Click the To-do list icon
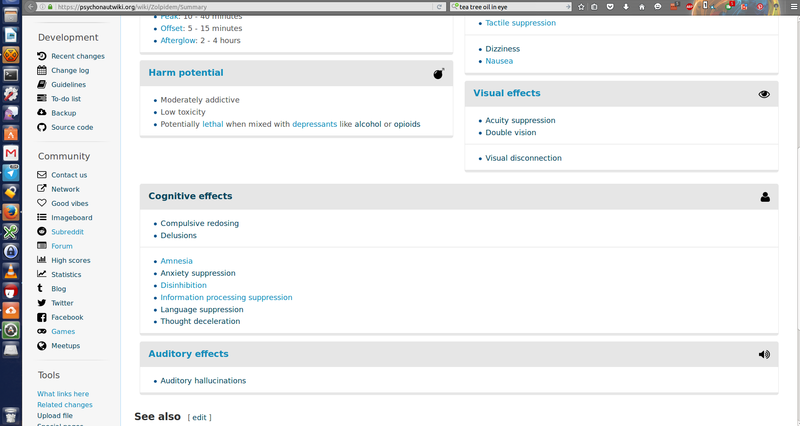 tap(42, 98)
